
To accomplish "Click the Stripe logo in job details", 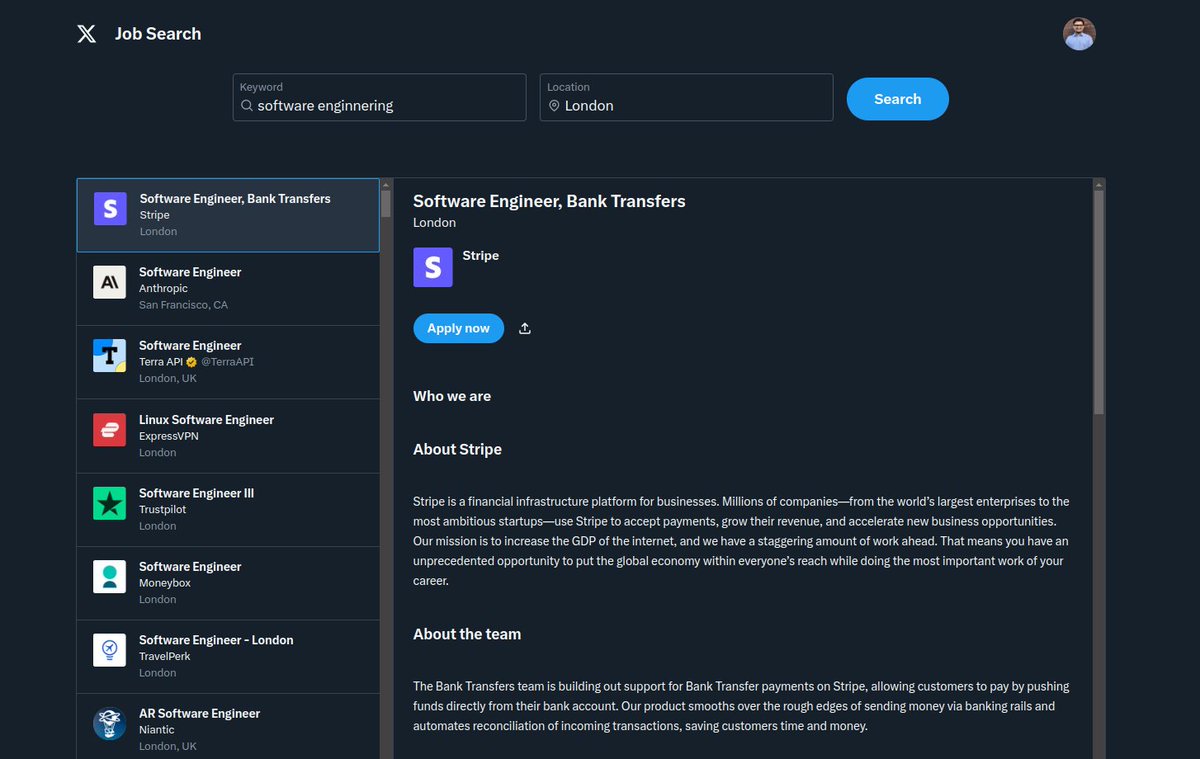I will 433,267.
